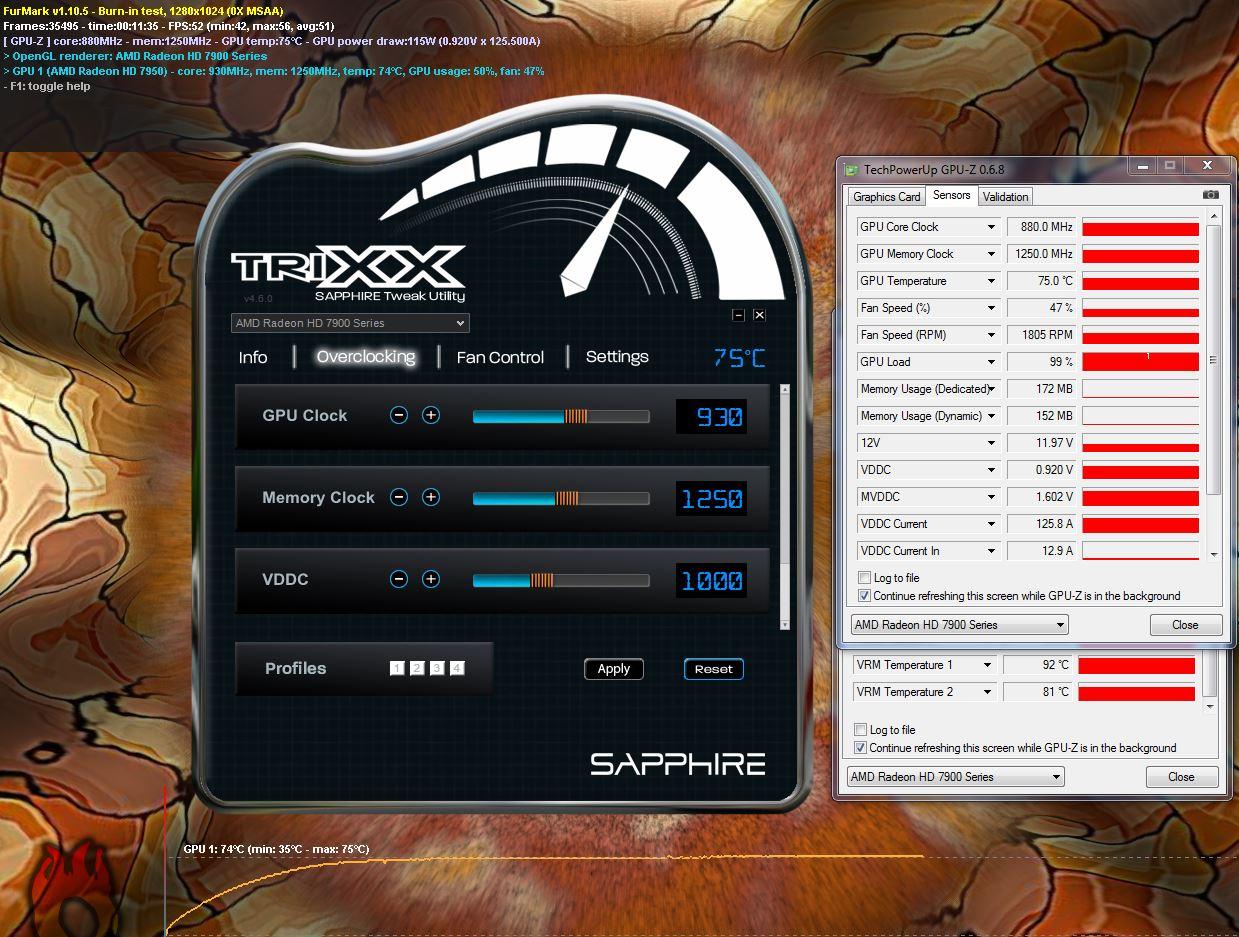The width and height of the screenshot is (1239, 937).
Task: Click VRM Temperature 1 value 92 °C
Action: (1037, 665)
